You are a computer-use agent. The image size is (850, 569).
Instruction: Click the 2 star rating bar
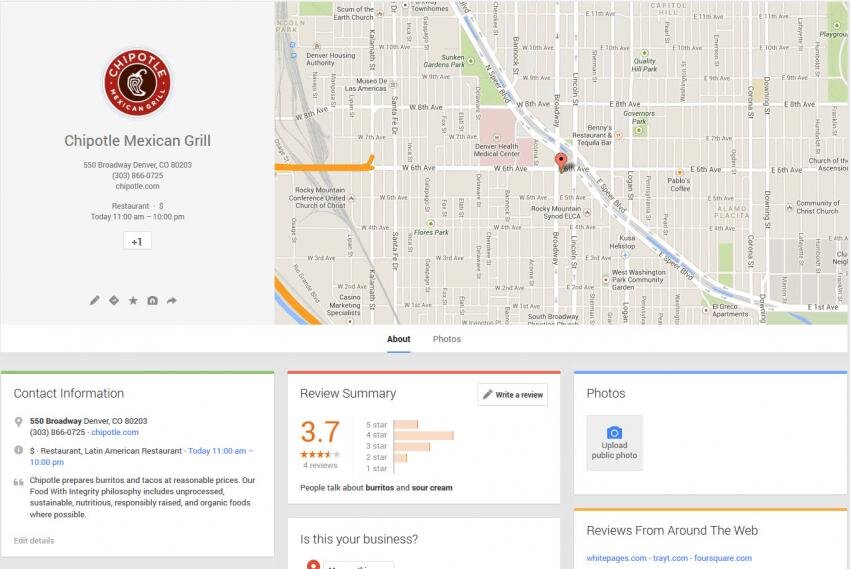[400, 457]
